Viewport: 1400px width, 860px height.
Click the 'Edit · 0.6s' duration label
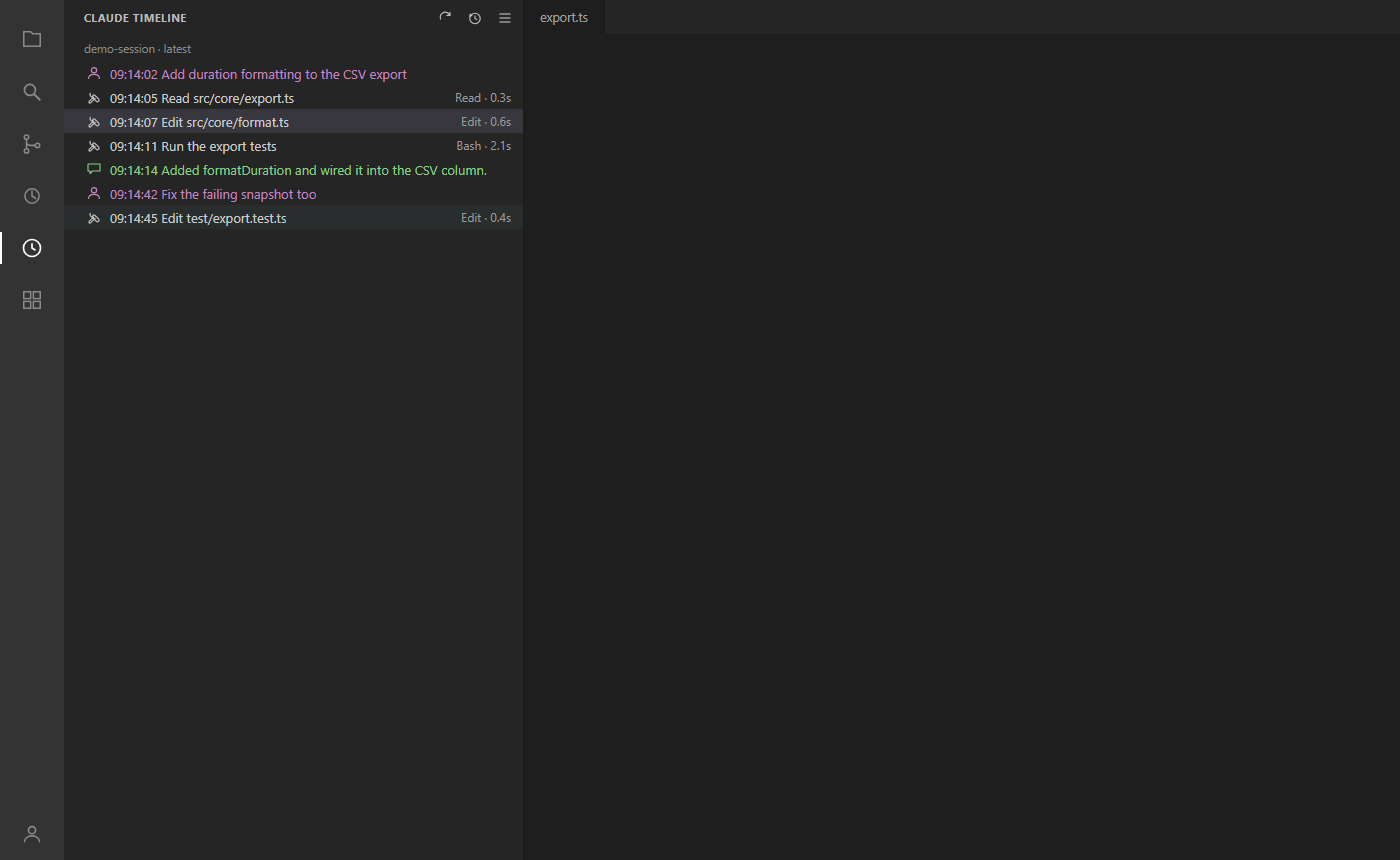tap(486, 122)
